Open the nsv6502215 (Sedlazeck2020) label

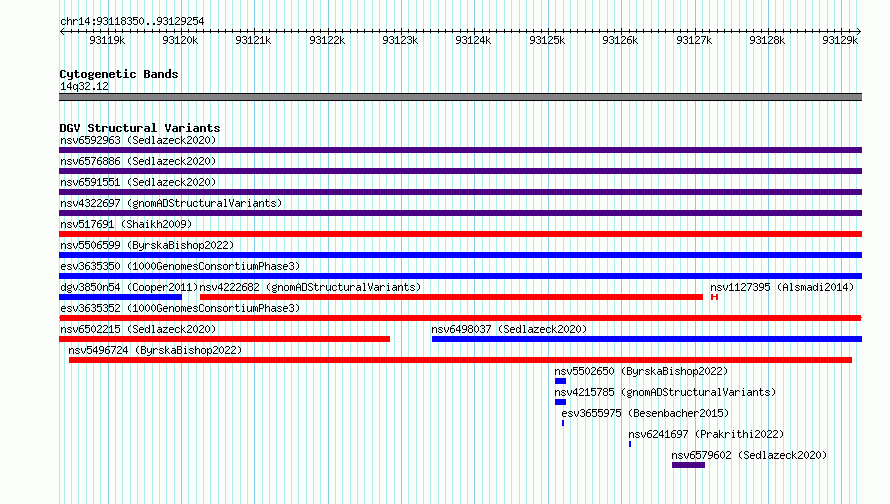(138, 329)
